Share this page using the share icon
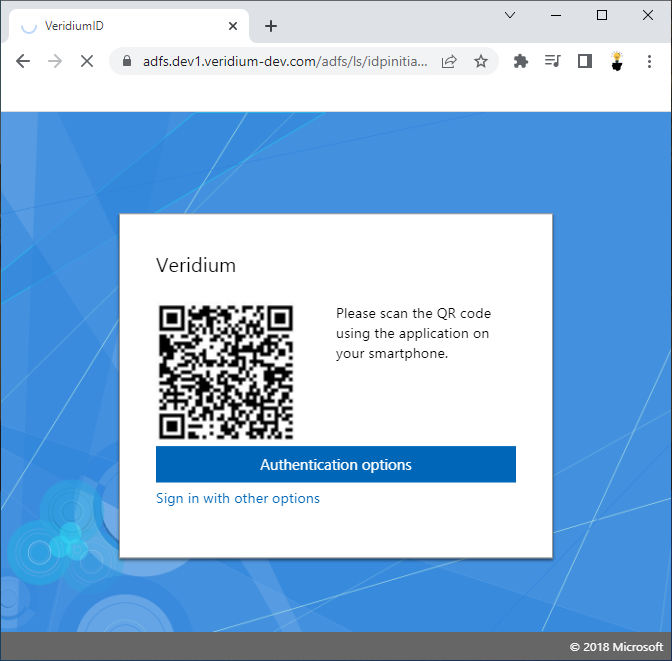672x661 pixels. click(449, 61)
